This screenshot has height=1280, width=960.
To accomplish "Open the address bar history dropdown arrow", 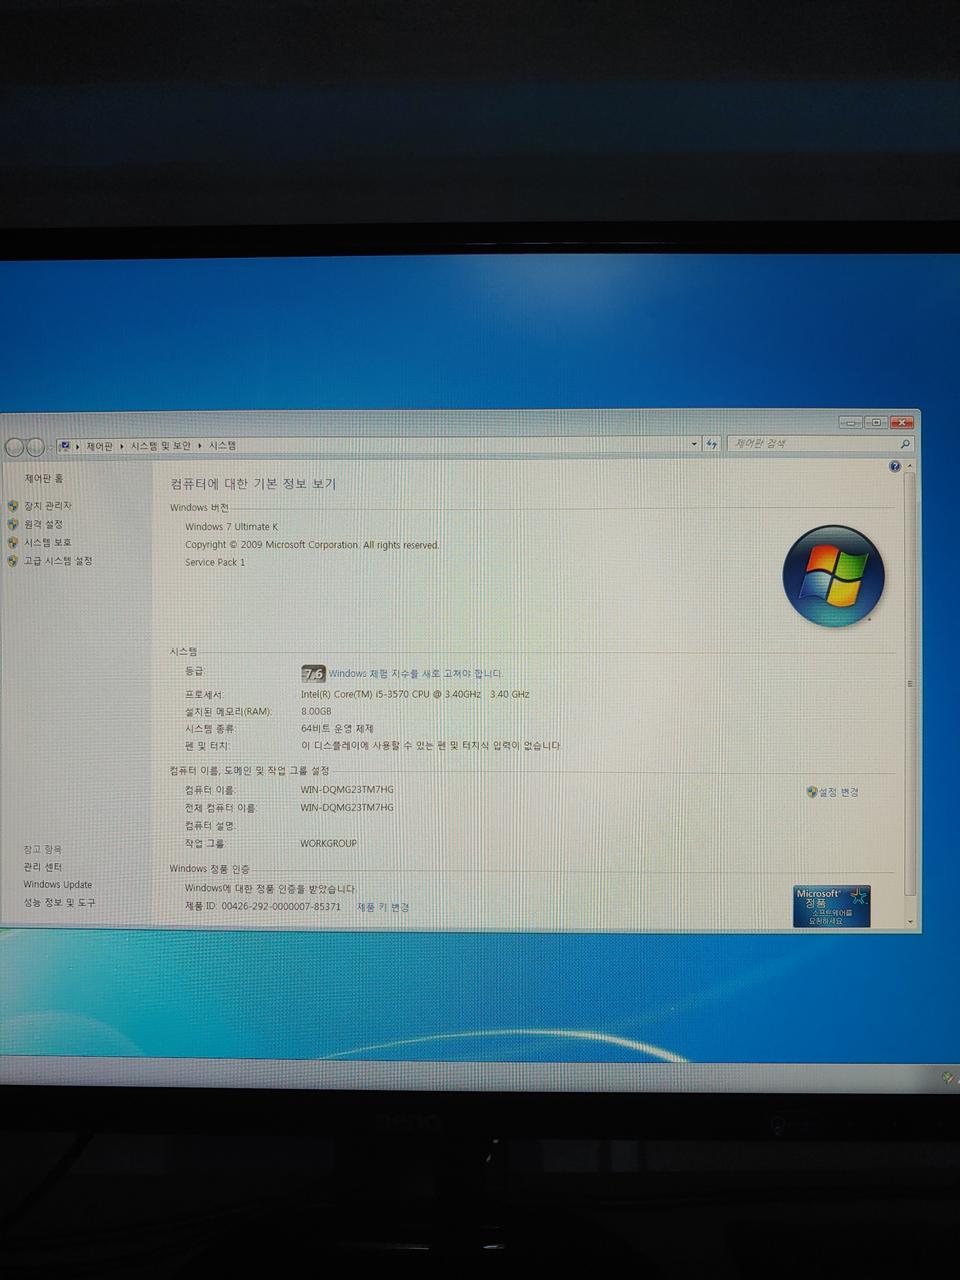I will [x=693, y=444].
